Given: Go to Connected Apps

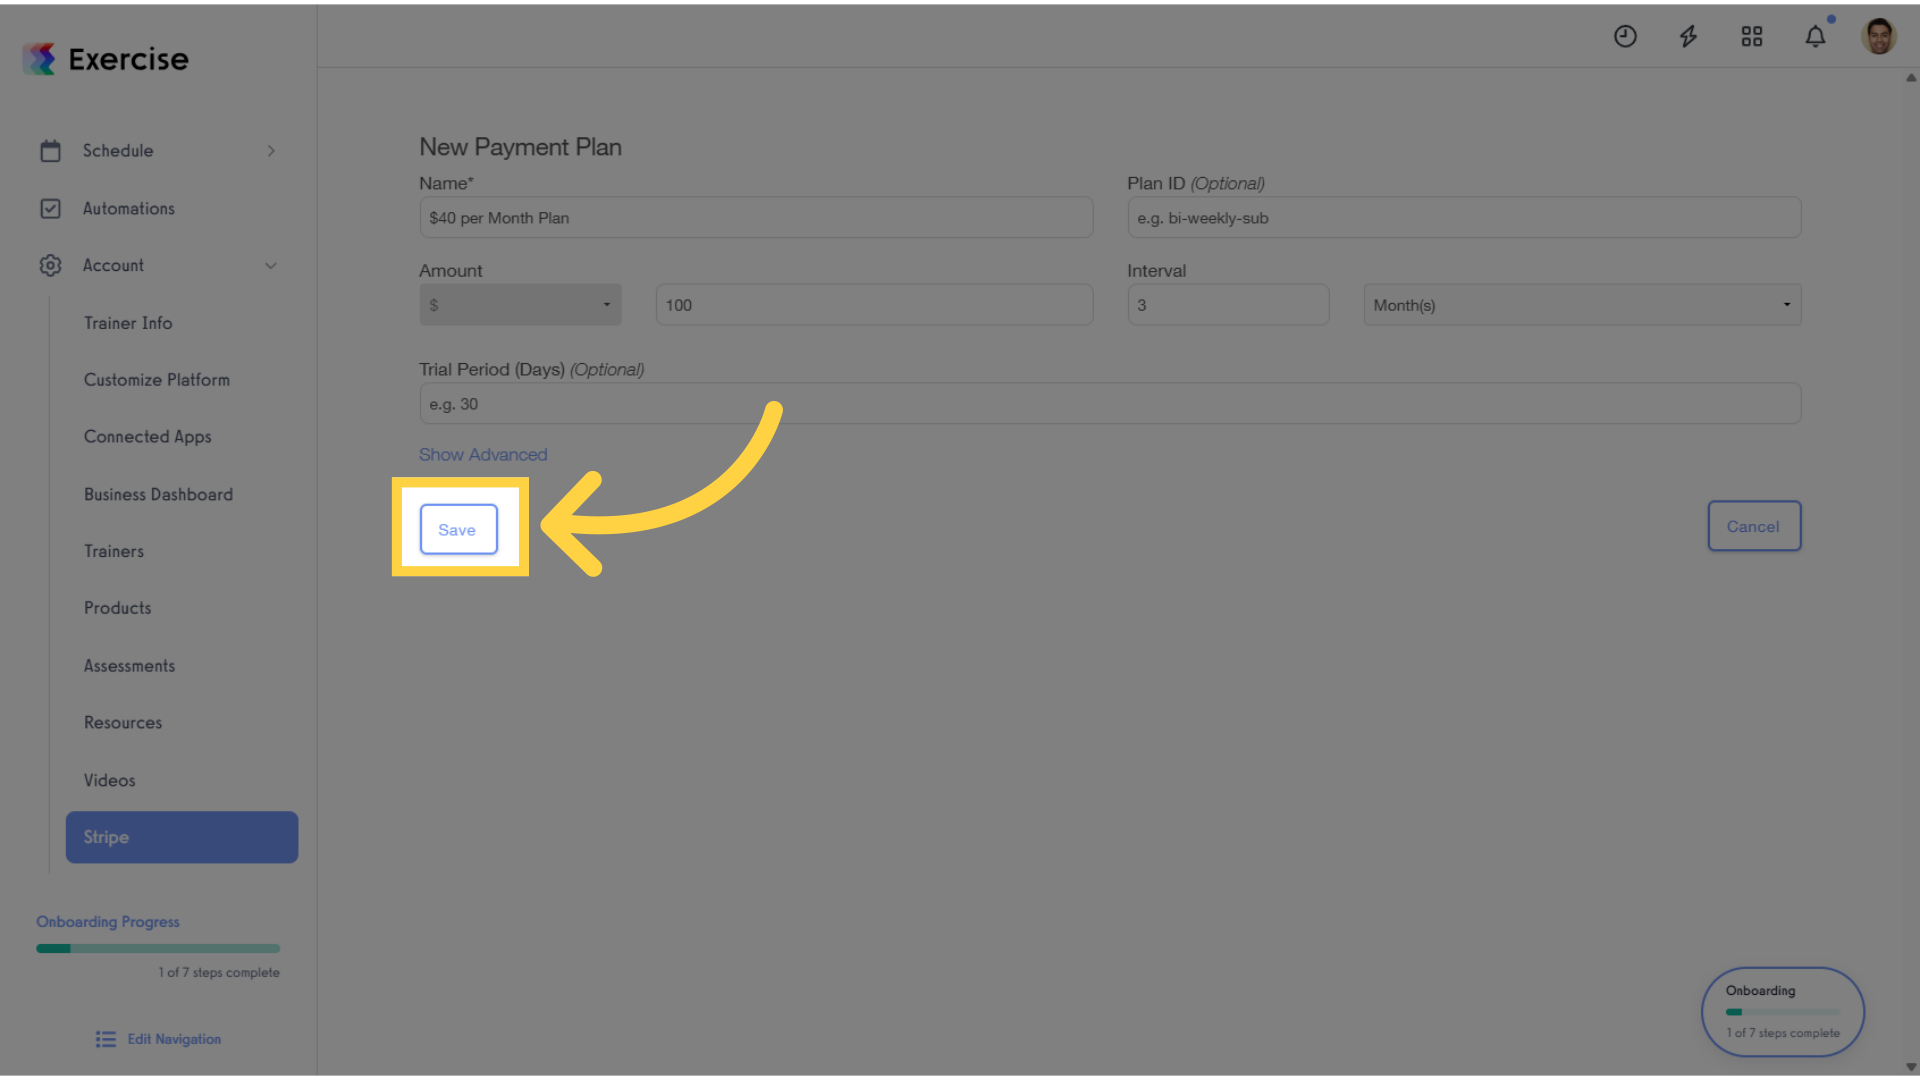Looking at the screenshot, I should click(148, 437).
